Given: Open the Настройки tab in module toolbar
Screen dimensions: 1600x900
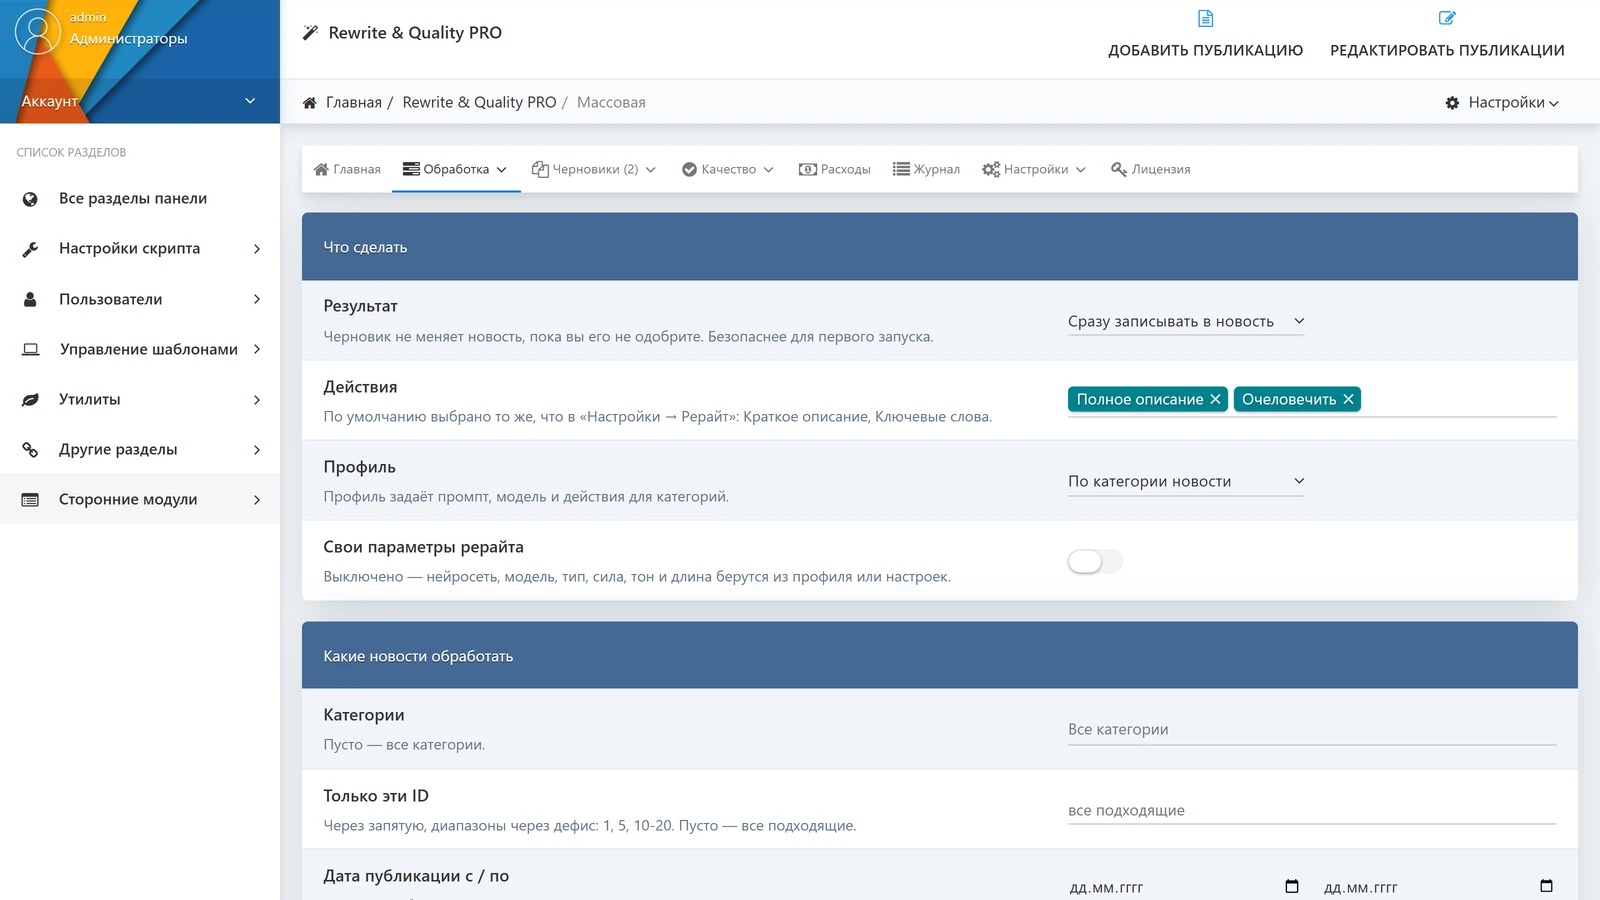Looking at the screenshot, I should (x=1034, y=169).
